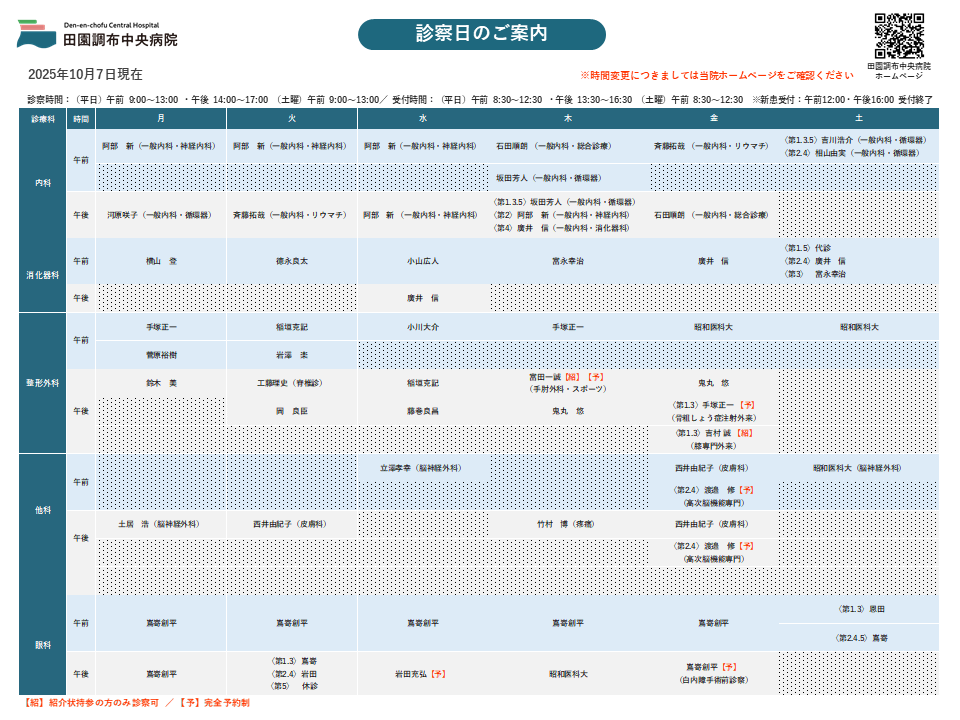Click 小川大介 in Wednesday orthopedics morning
Image resolution: width=960 pixels, height=720 pixels.
pos(423,327)
